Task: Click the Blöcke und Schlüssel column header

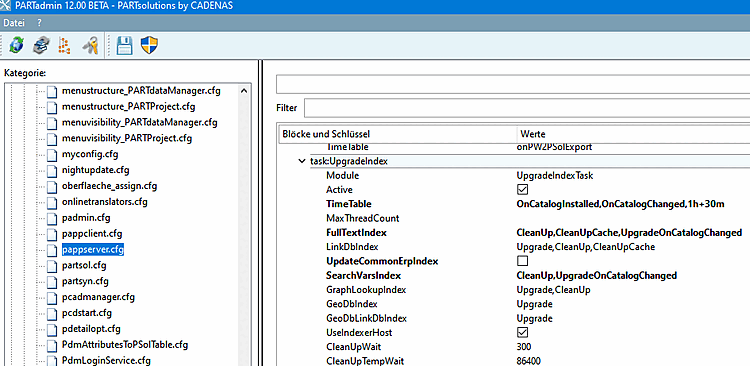Action: pyautogui.click(x=397, y=134)
